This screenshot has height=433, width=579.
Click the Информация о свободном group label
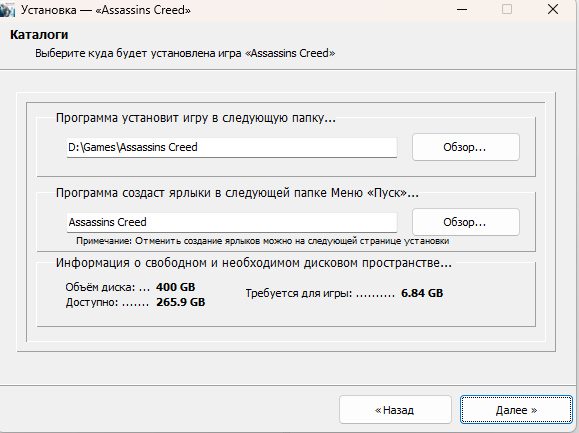(x=254, y=263)
